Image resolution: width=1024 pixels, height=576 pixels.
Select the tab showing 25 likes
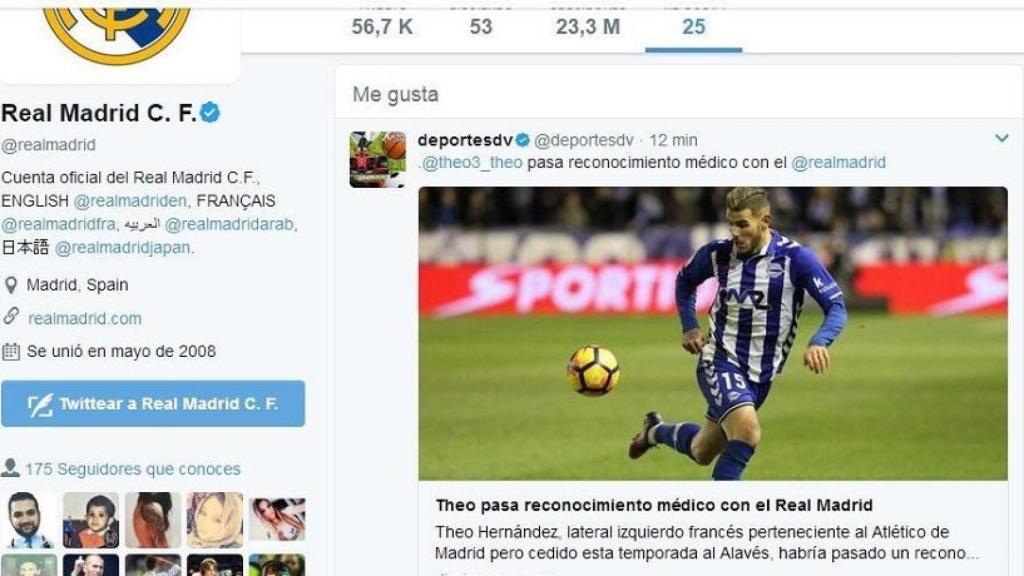[694, 26]
